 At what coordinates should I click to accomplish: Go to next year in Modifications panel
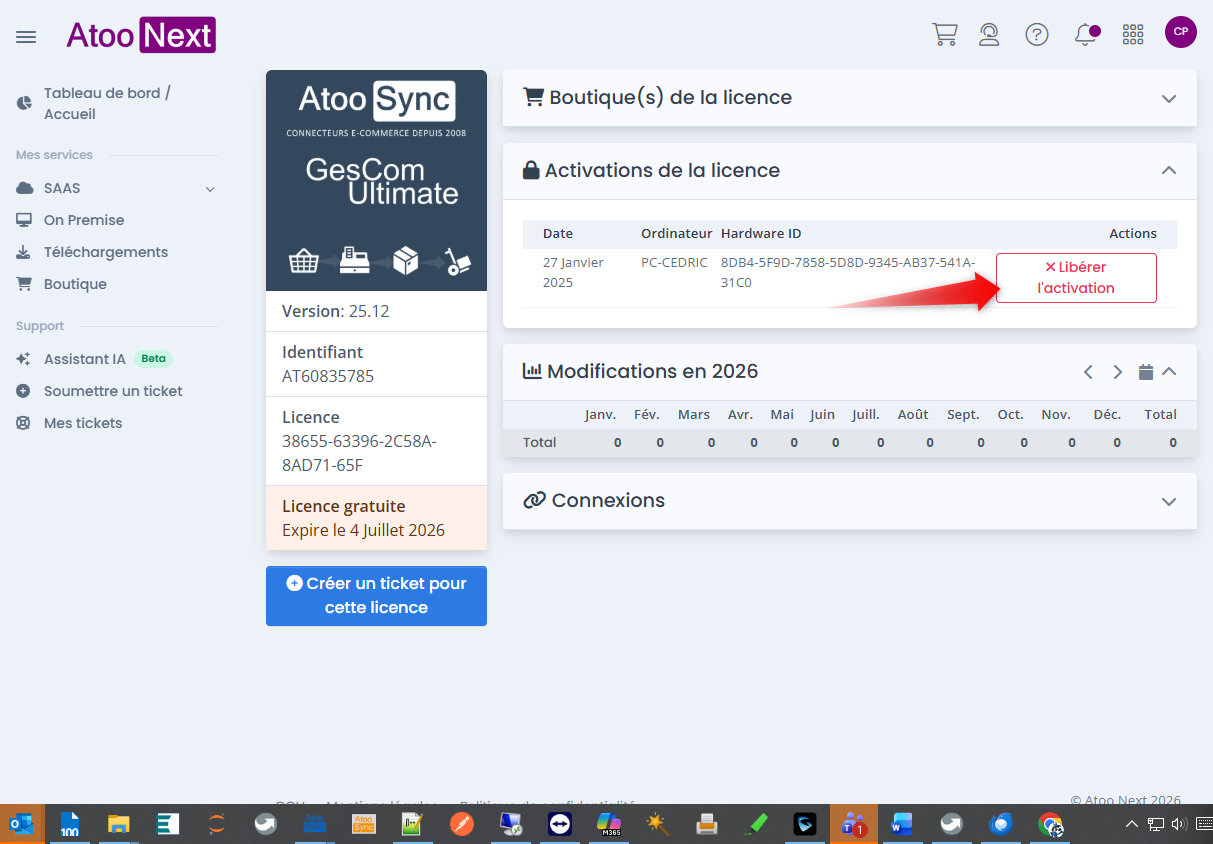[1118, 372]
